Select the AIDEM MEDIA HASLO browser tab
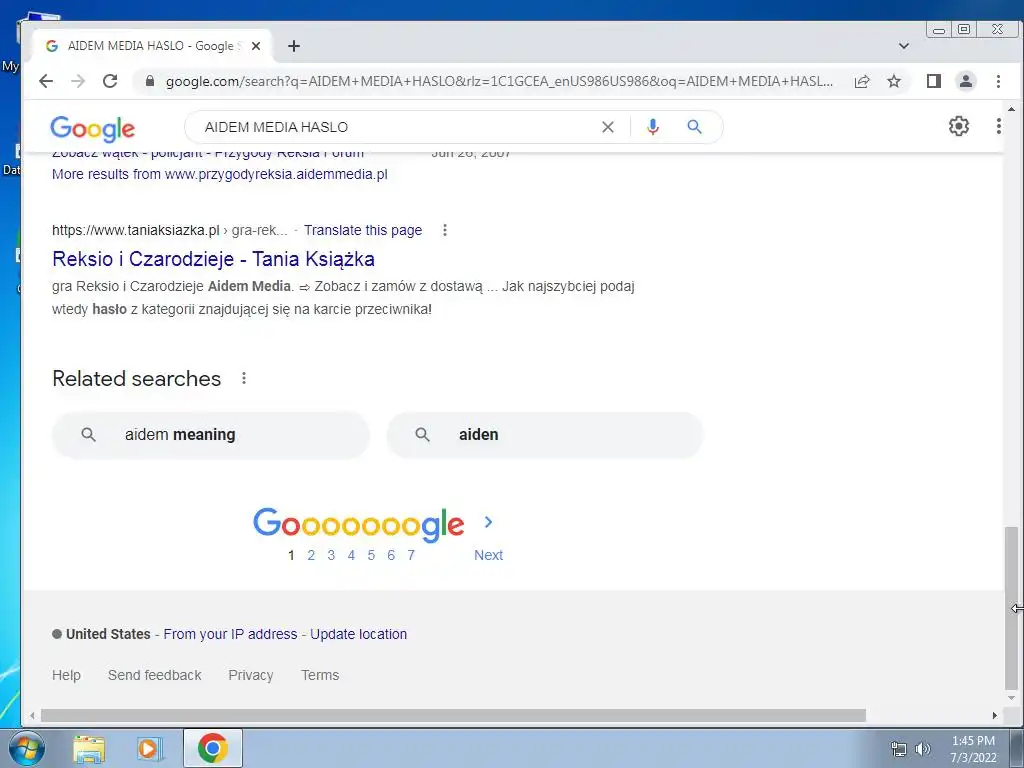Viewport: 1024px width, 768px height. pyautogui.click(x=152, y=46)
